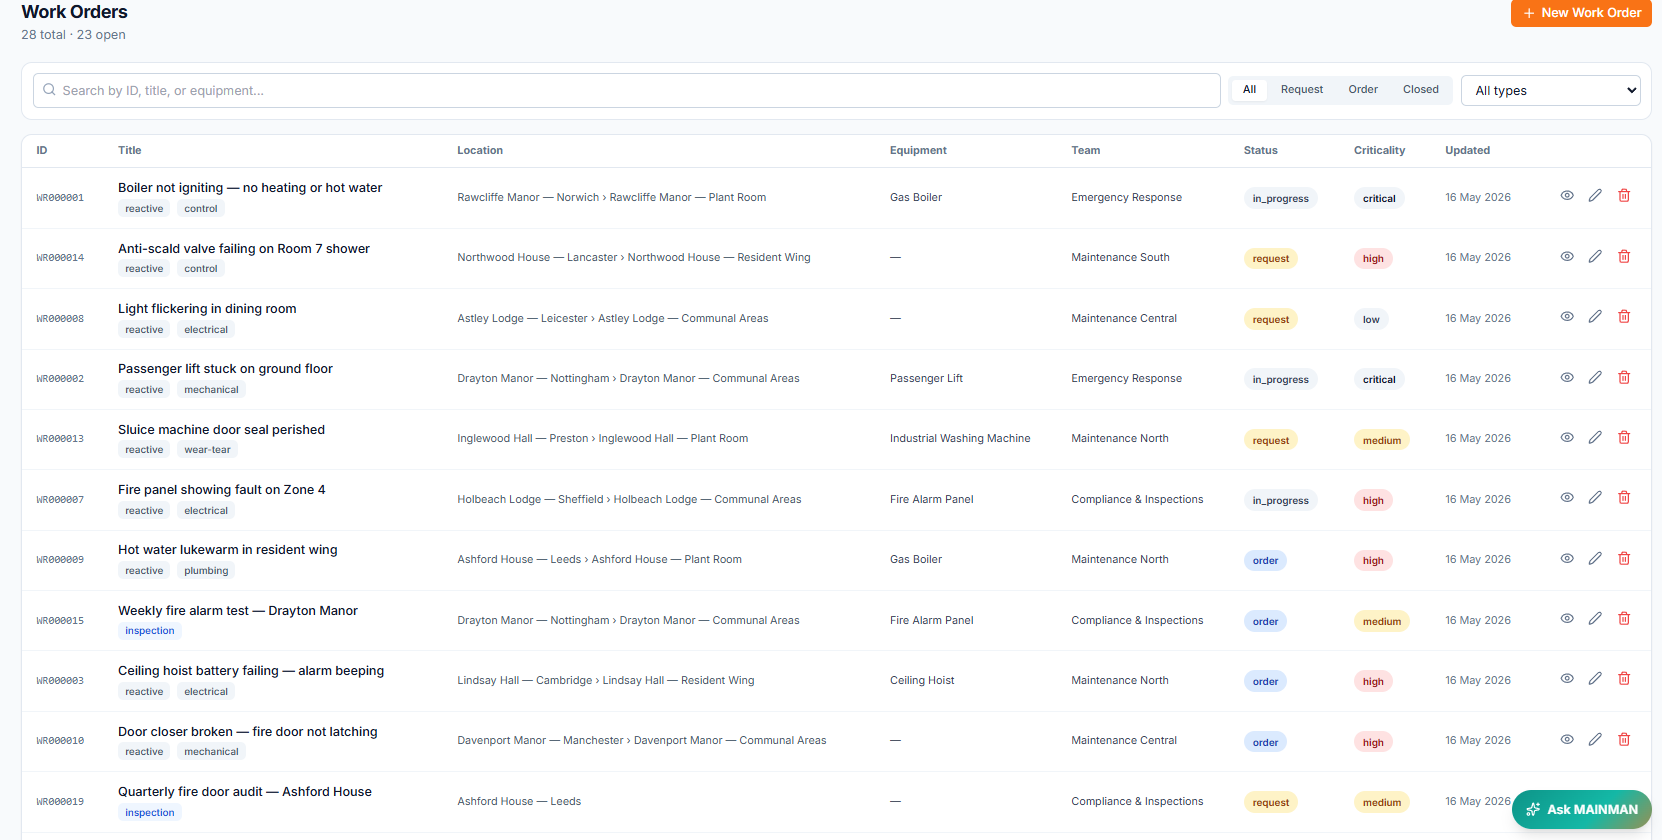Edit the Fire panel fault work order

point(1595,498)
